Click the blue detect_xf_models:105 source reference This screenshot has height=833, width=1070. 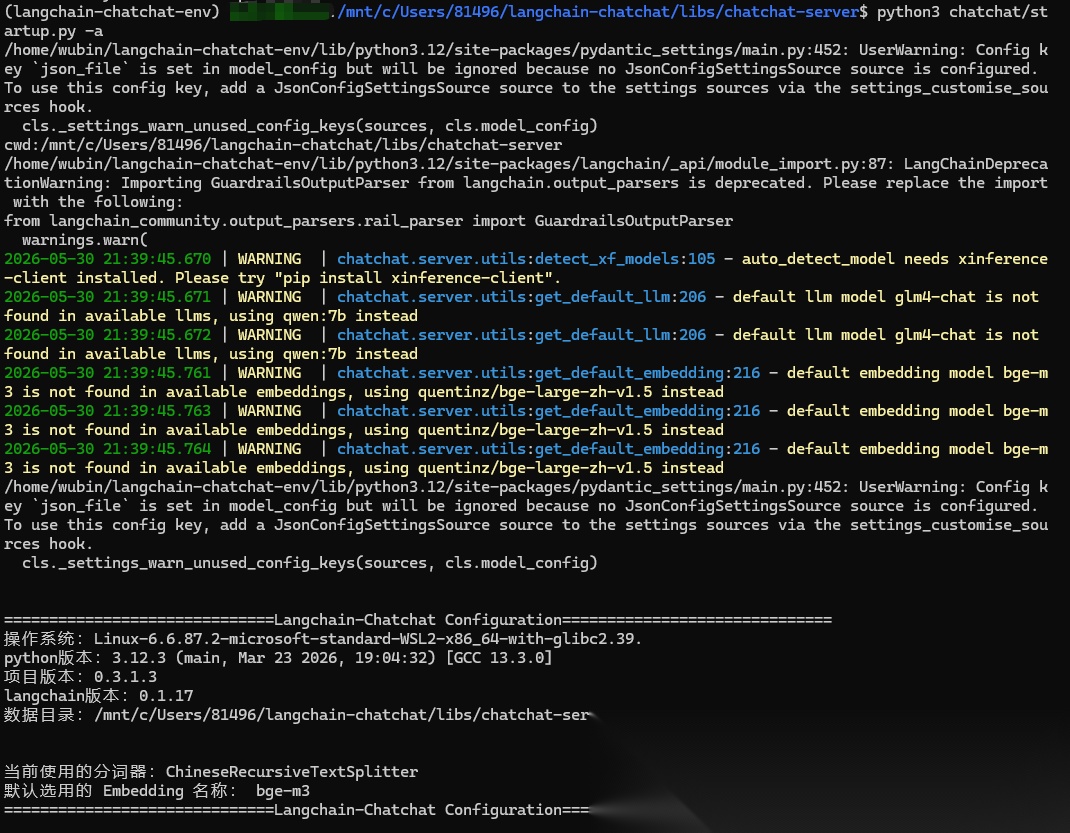pos(526,259)
